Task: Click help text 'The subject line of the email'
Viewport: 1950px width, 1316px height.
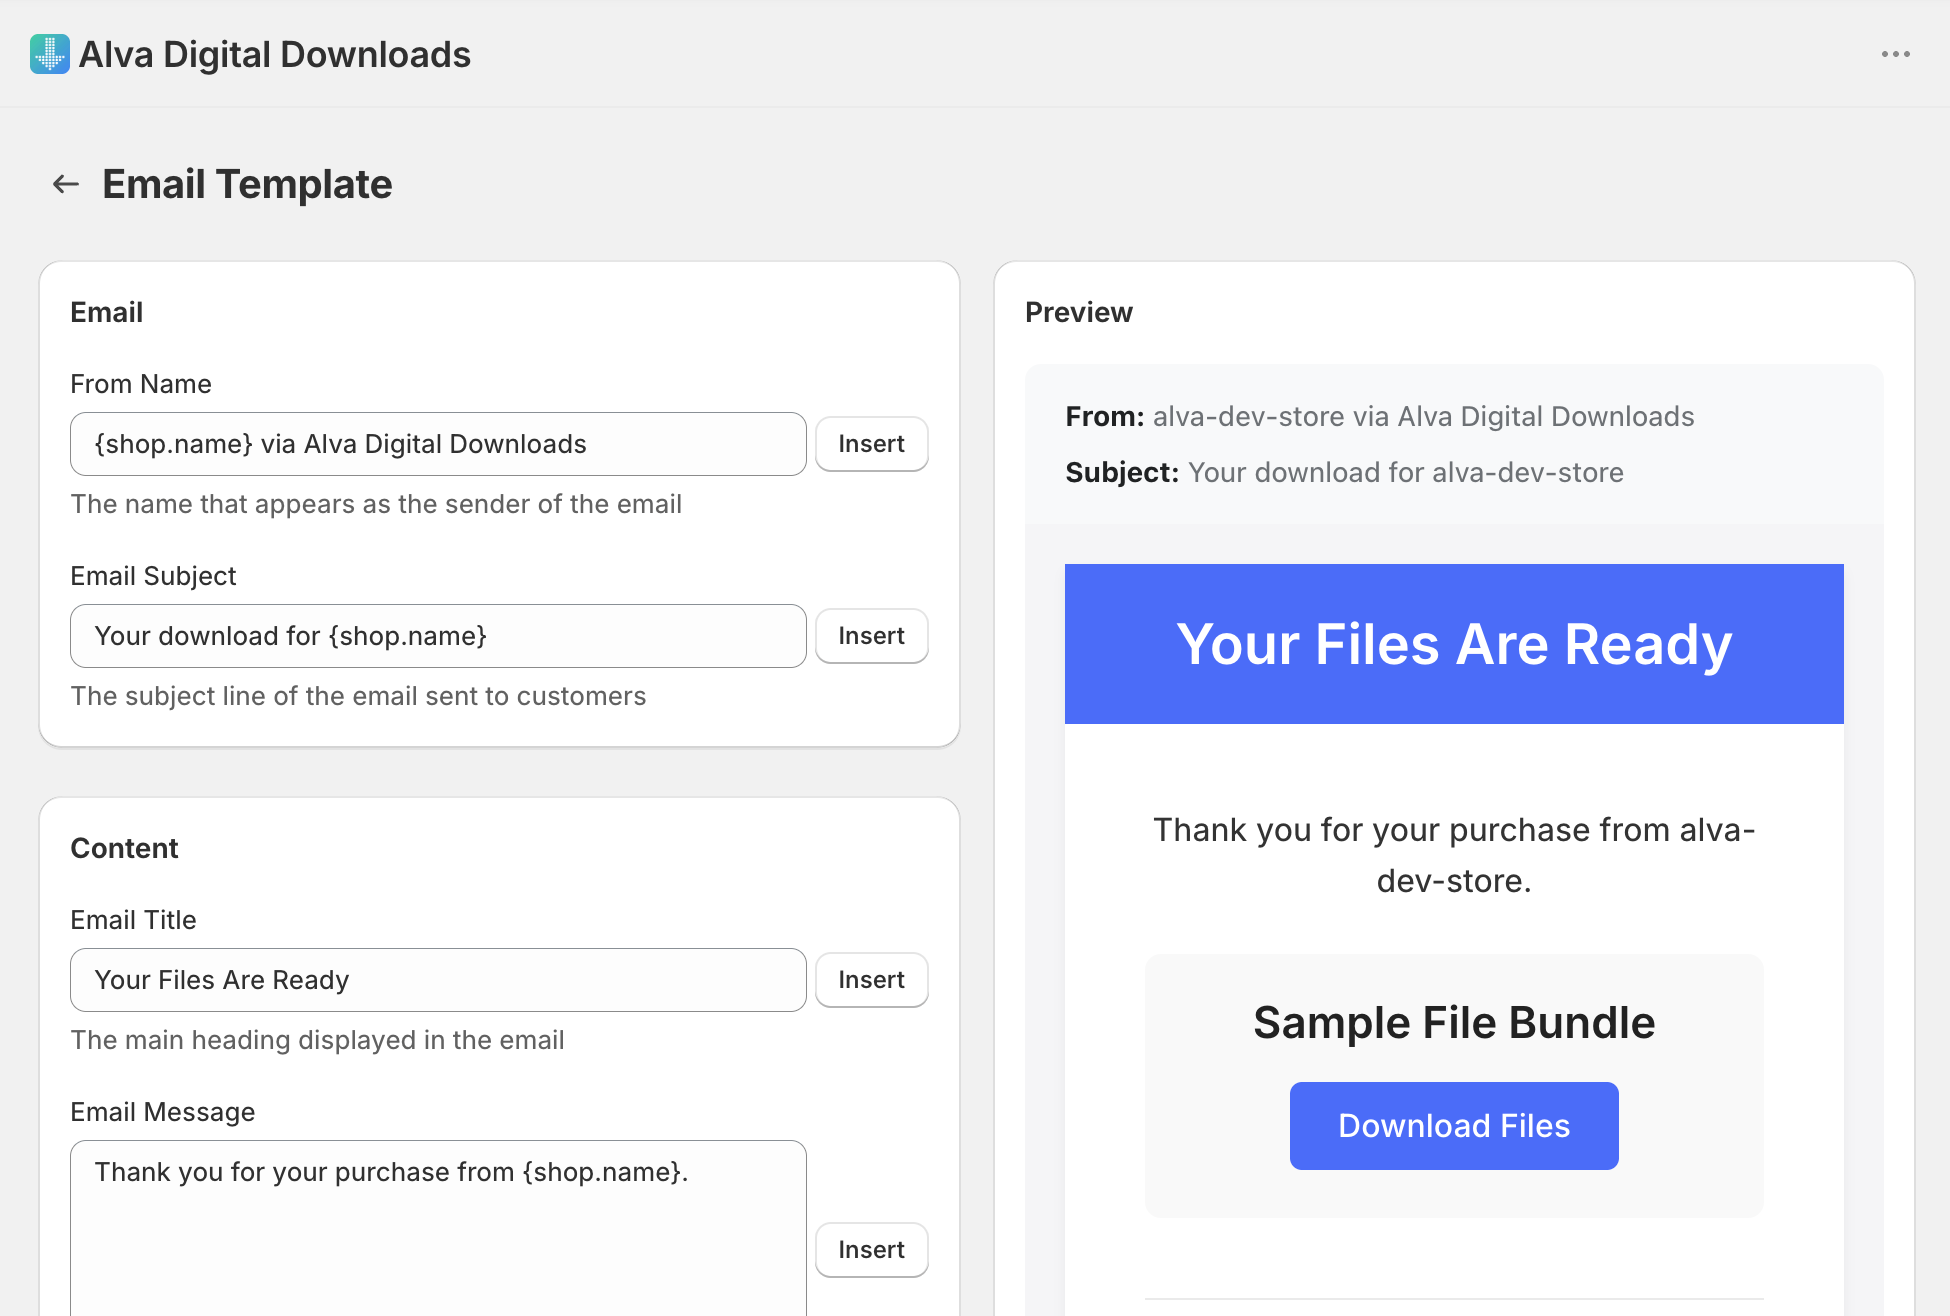Action: 358,696
